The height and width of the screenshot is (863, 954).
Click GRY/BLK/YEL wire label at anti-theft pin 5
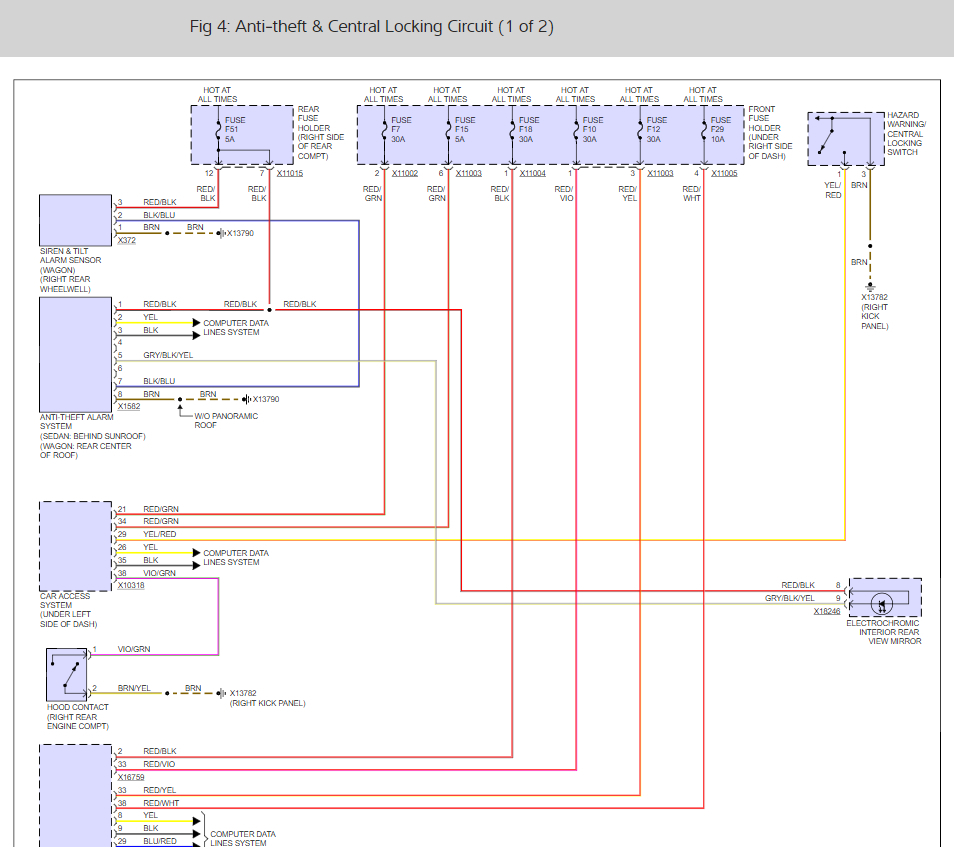[168, 355]
